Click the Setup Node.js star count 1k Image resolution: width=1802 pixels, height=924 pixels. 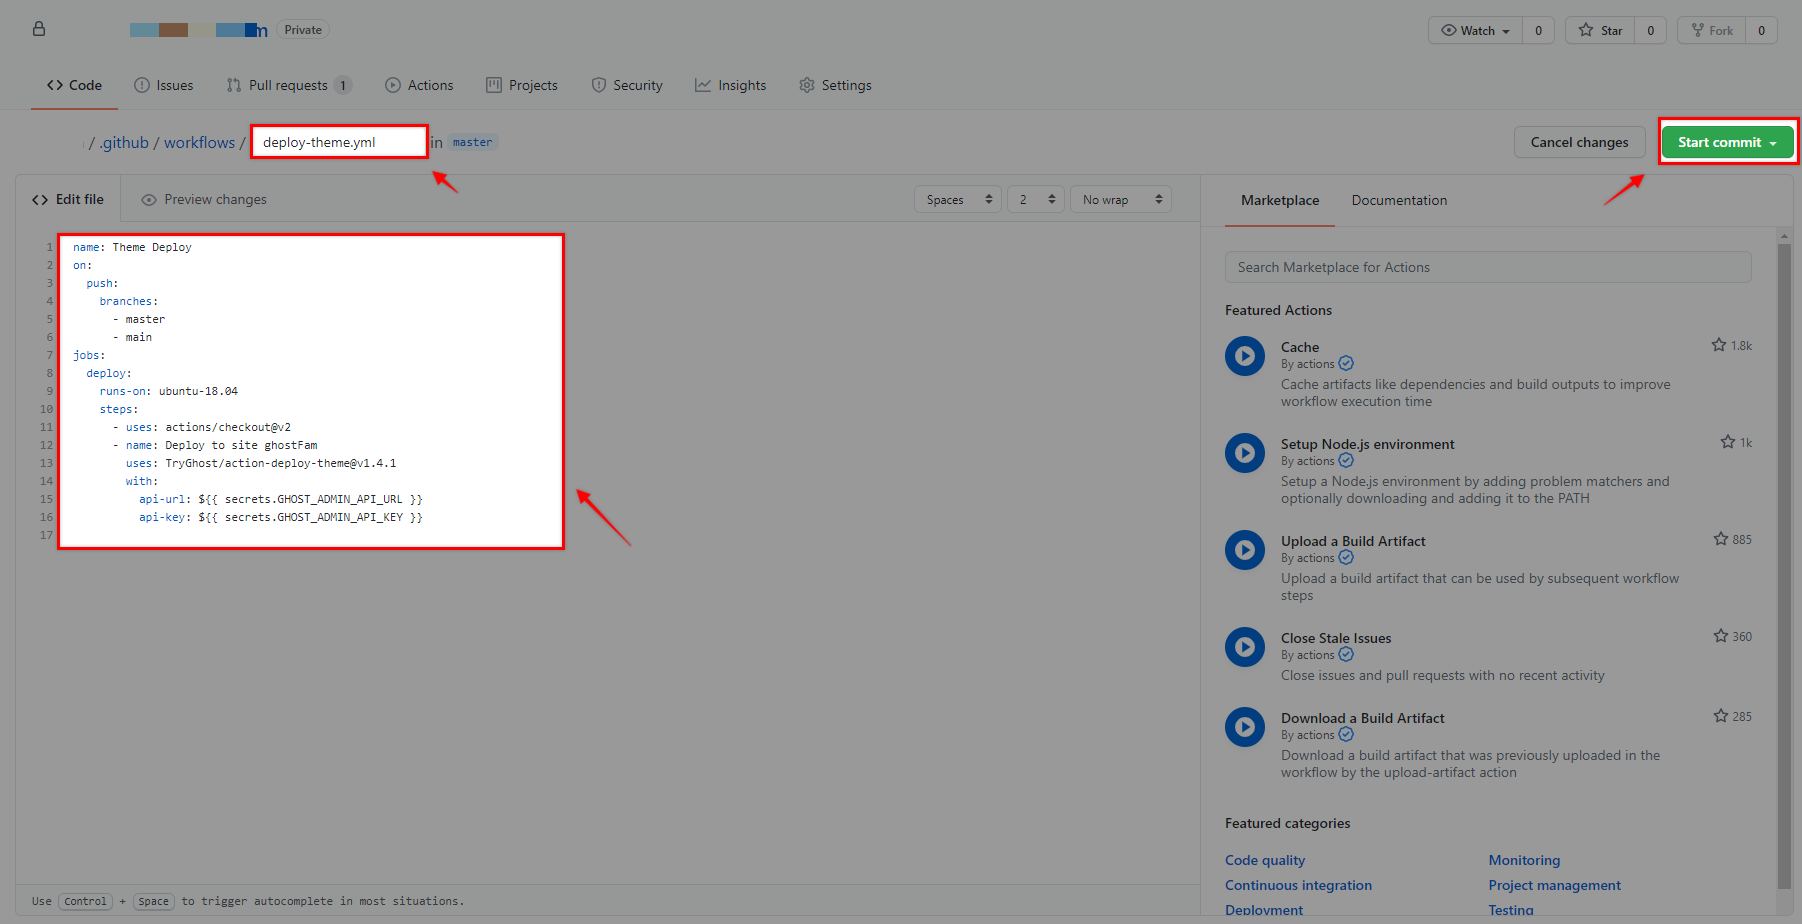coord(1736,442)
